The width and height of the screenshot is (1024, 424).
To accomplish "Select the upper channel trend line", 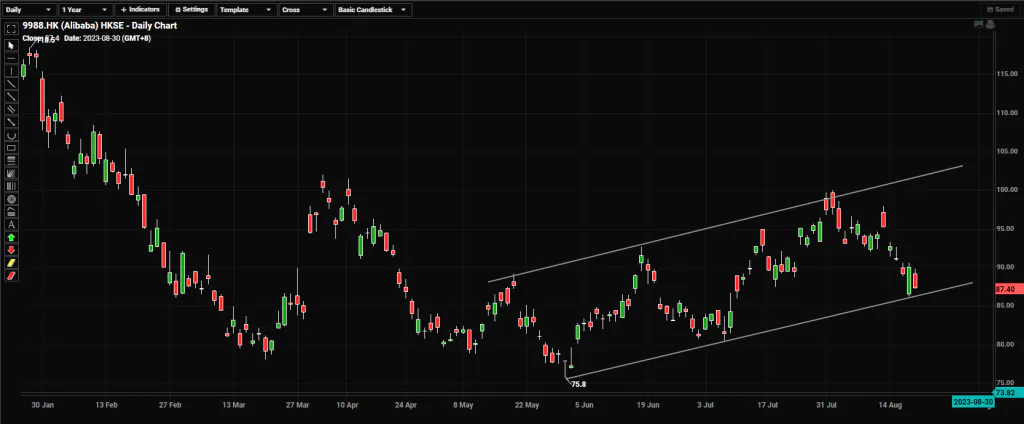I will click(725, 224).
